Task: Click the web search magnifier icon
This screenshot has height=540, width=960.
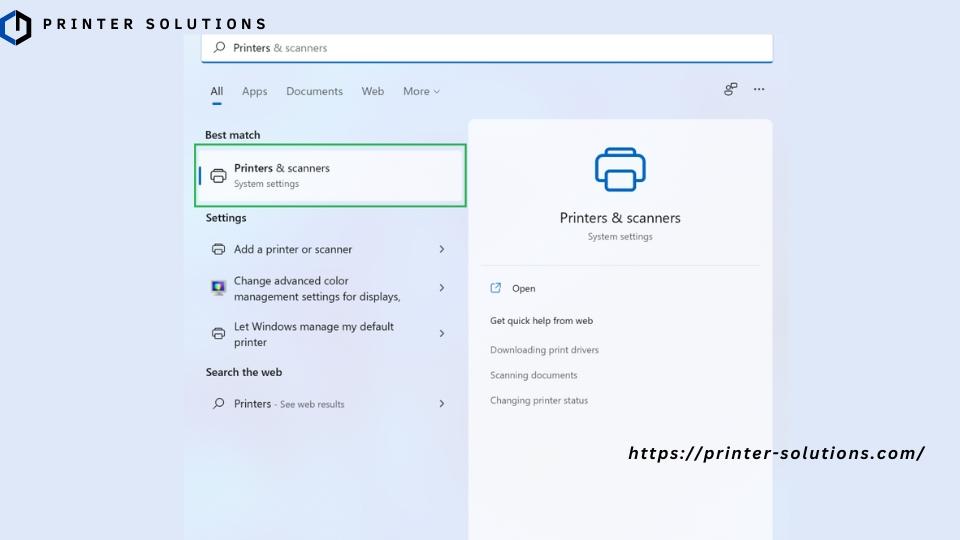Action: pos(219,403)
